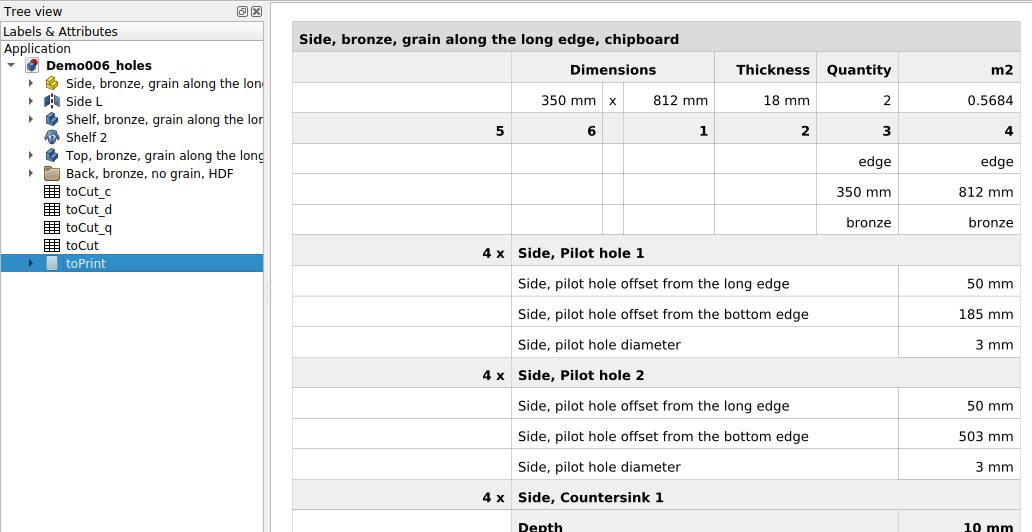This screenshot has height=532, width=1032.
Task: Select the Shelf, bronze tree item
Action: 164,120
